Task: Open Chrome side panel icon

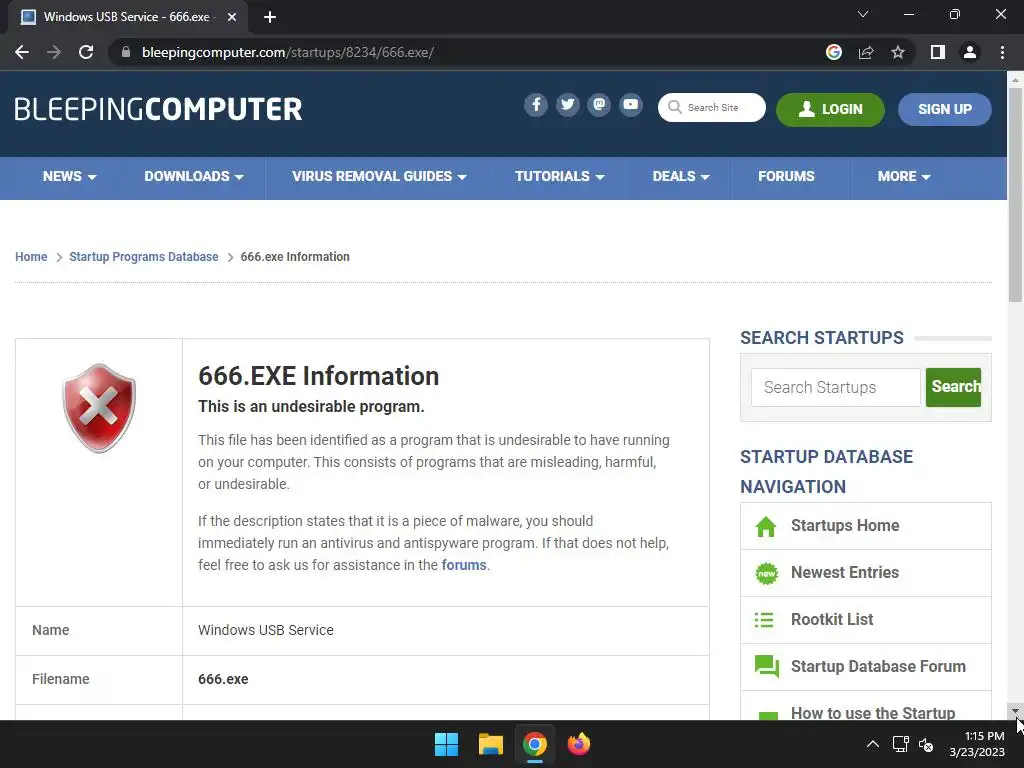Action: point(938,52)
